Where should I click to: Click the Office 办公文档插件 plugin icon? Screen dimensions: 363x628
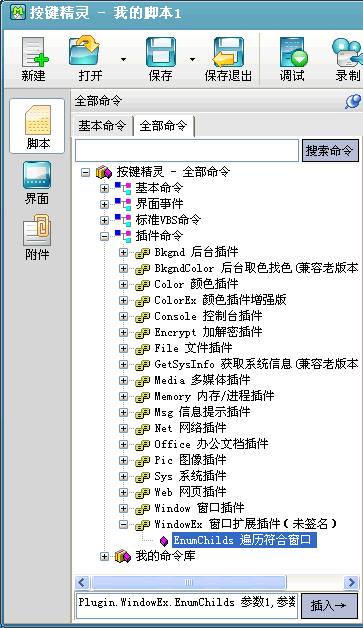(x=142, y=445)
